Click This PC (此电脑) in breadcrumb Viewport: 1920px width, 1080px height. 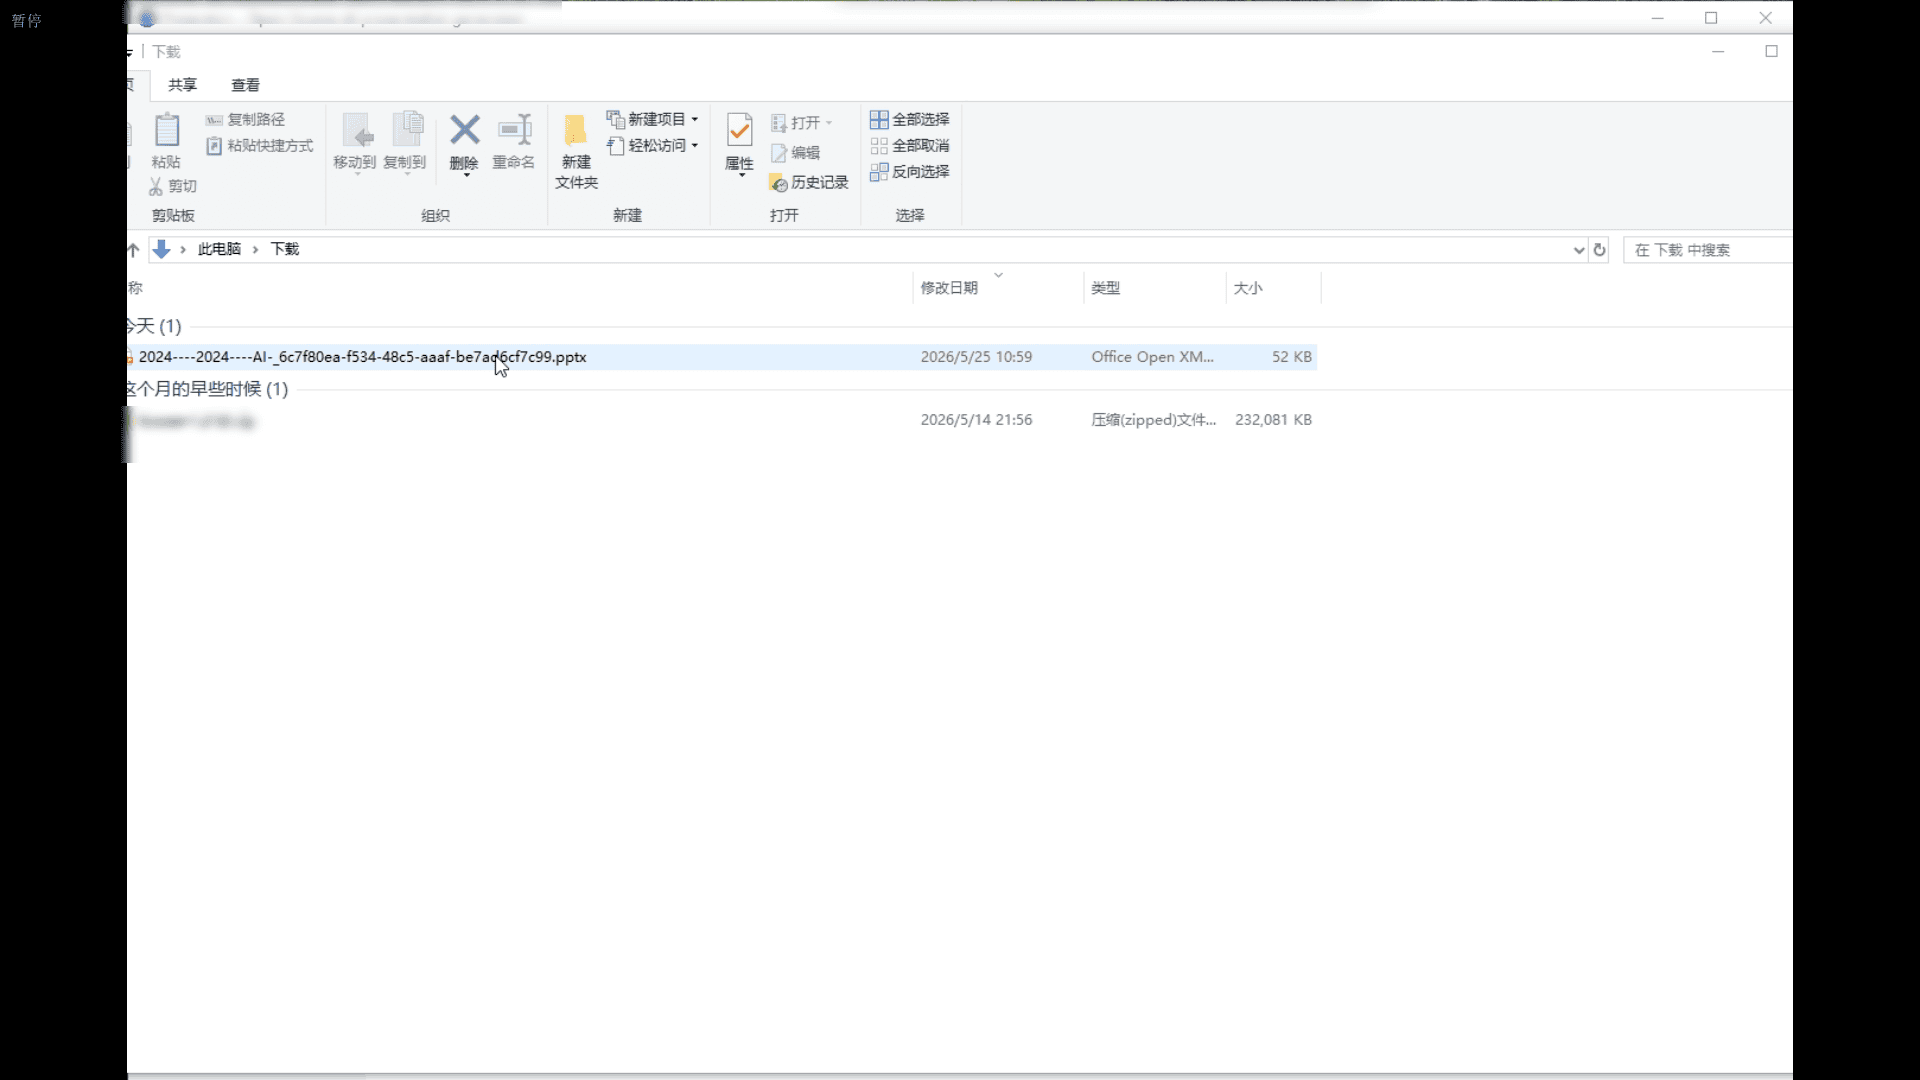tap(219, 249)
